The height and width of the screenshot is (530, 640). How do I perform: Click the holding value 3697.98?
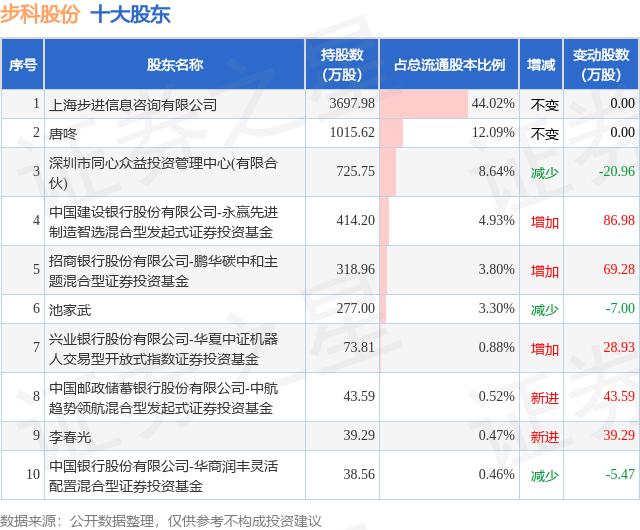352,103
